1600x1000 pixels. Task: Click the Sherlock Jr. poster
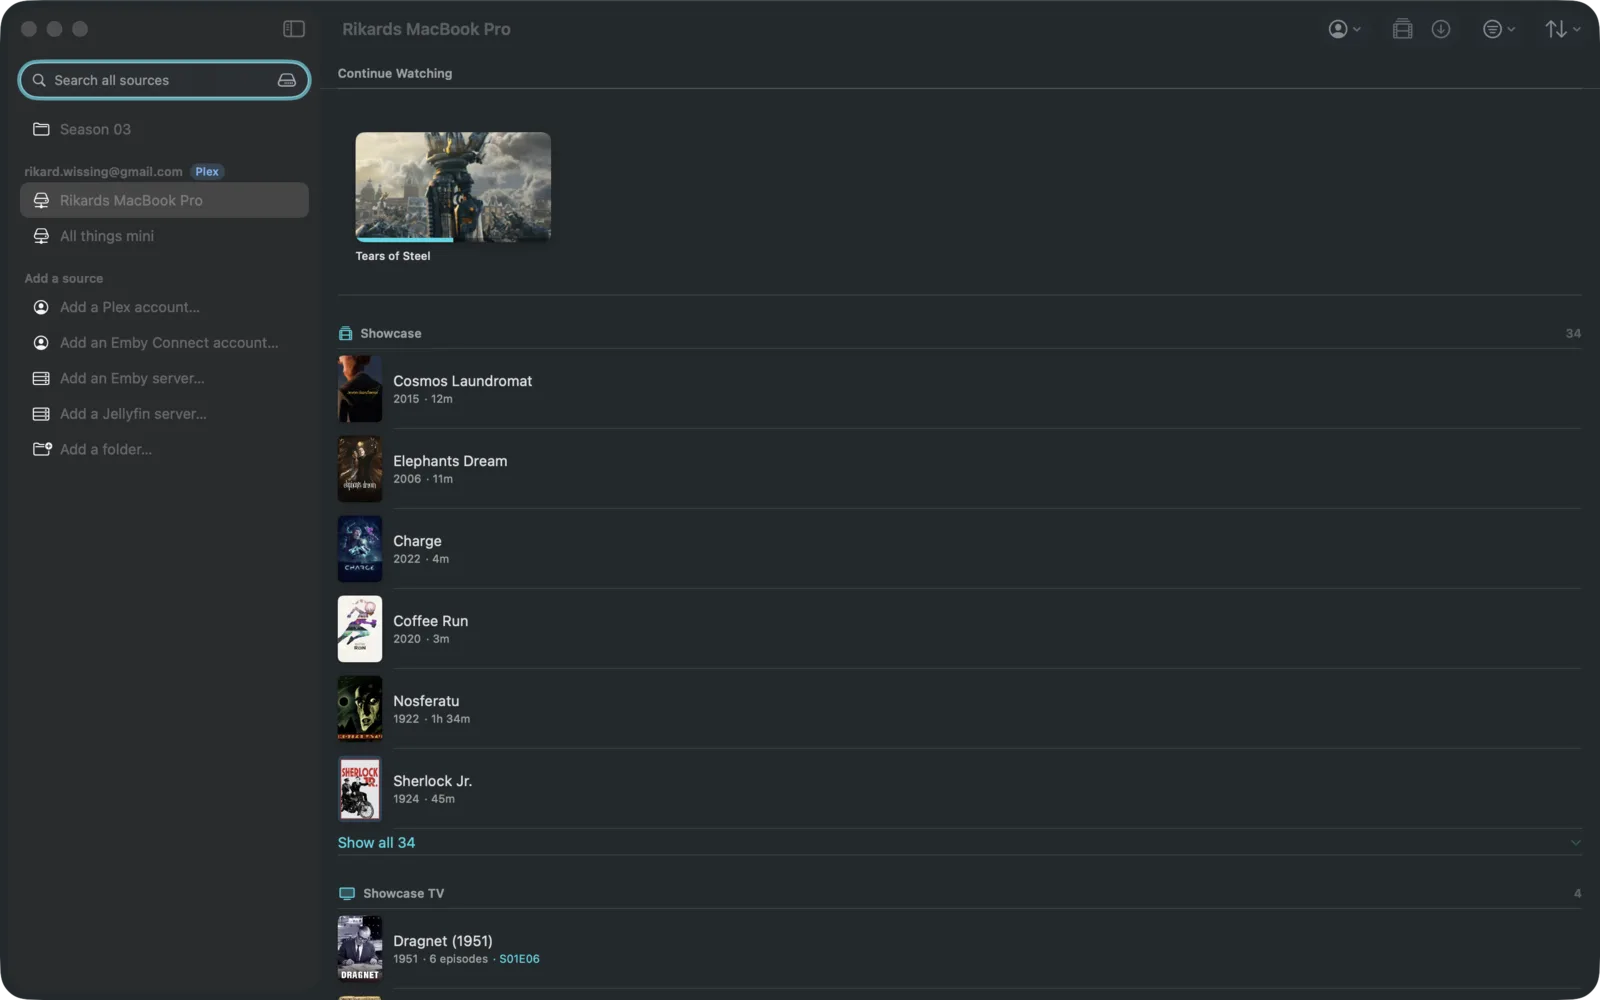click(x=360, y=789)
